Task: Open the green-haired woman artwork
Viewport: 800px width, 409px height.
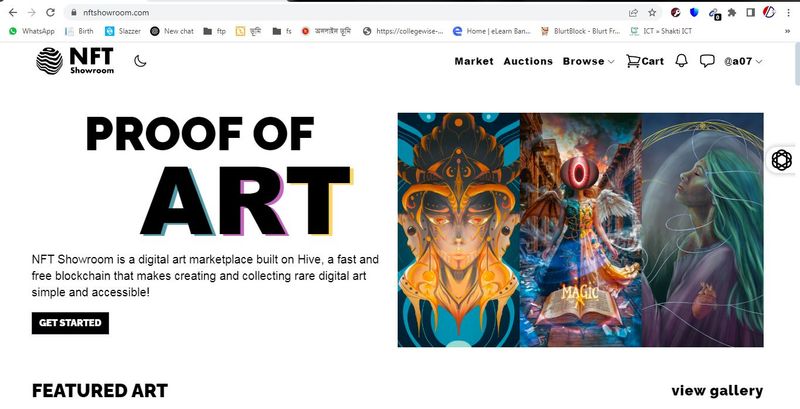Action: click(x=703, y=230)
